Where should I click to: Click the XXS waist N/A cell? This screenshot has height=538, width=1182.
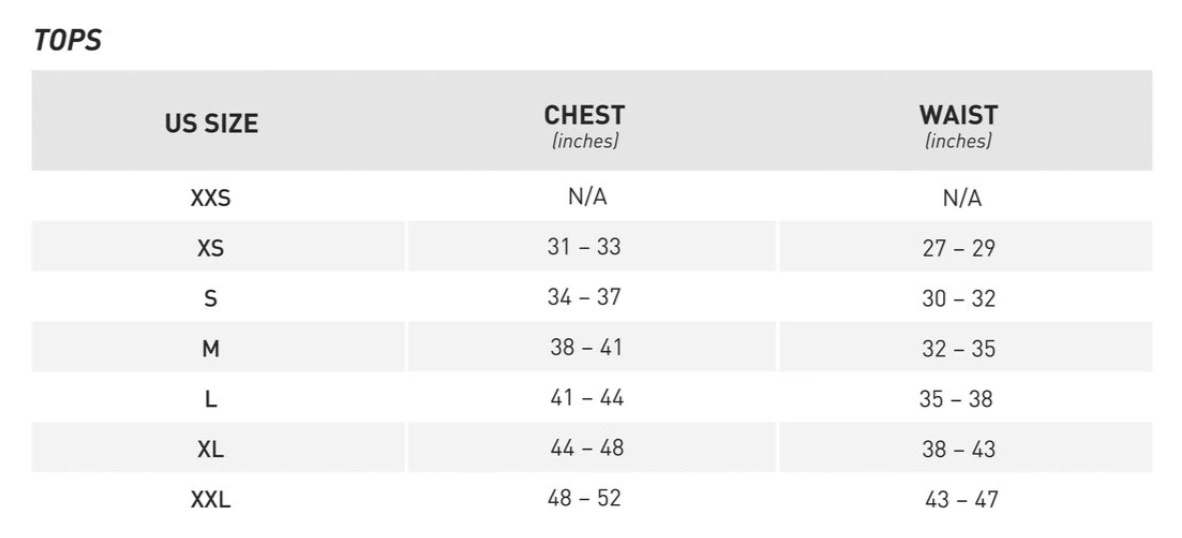[962, 198]
